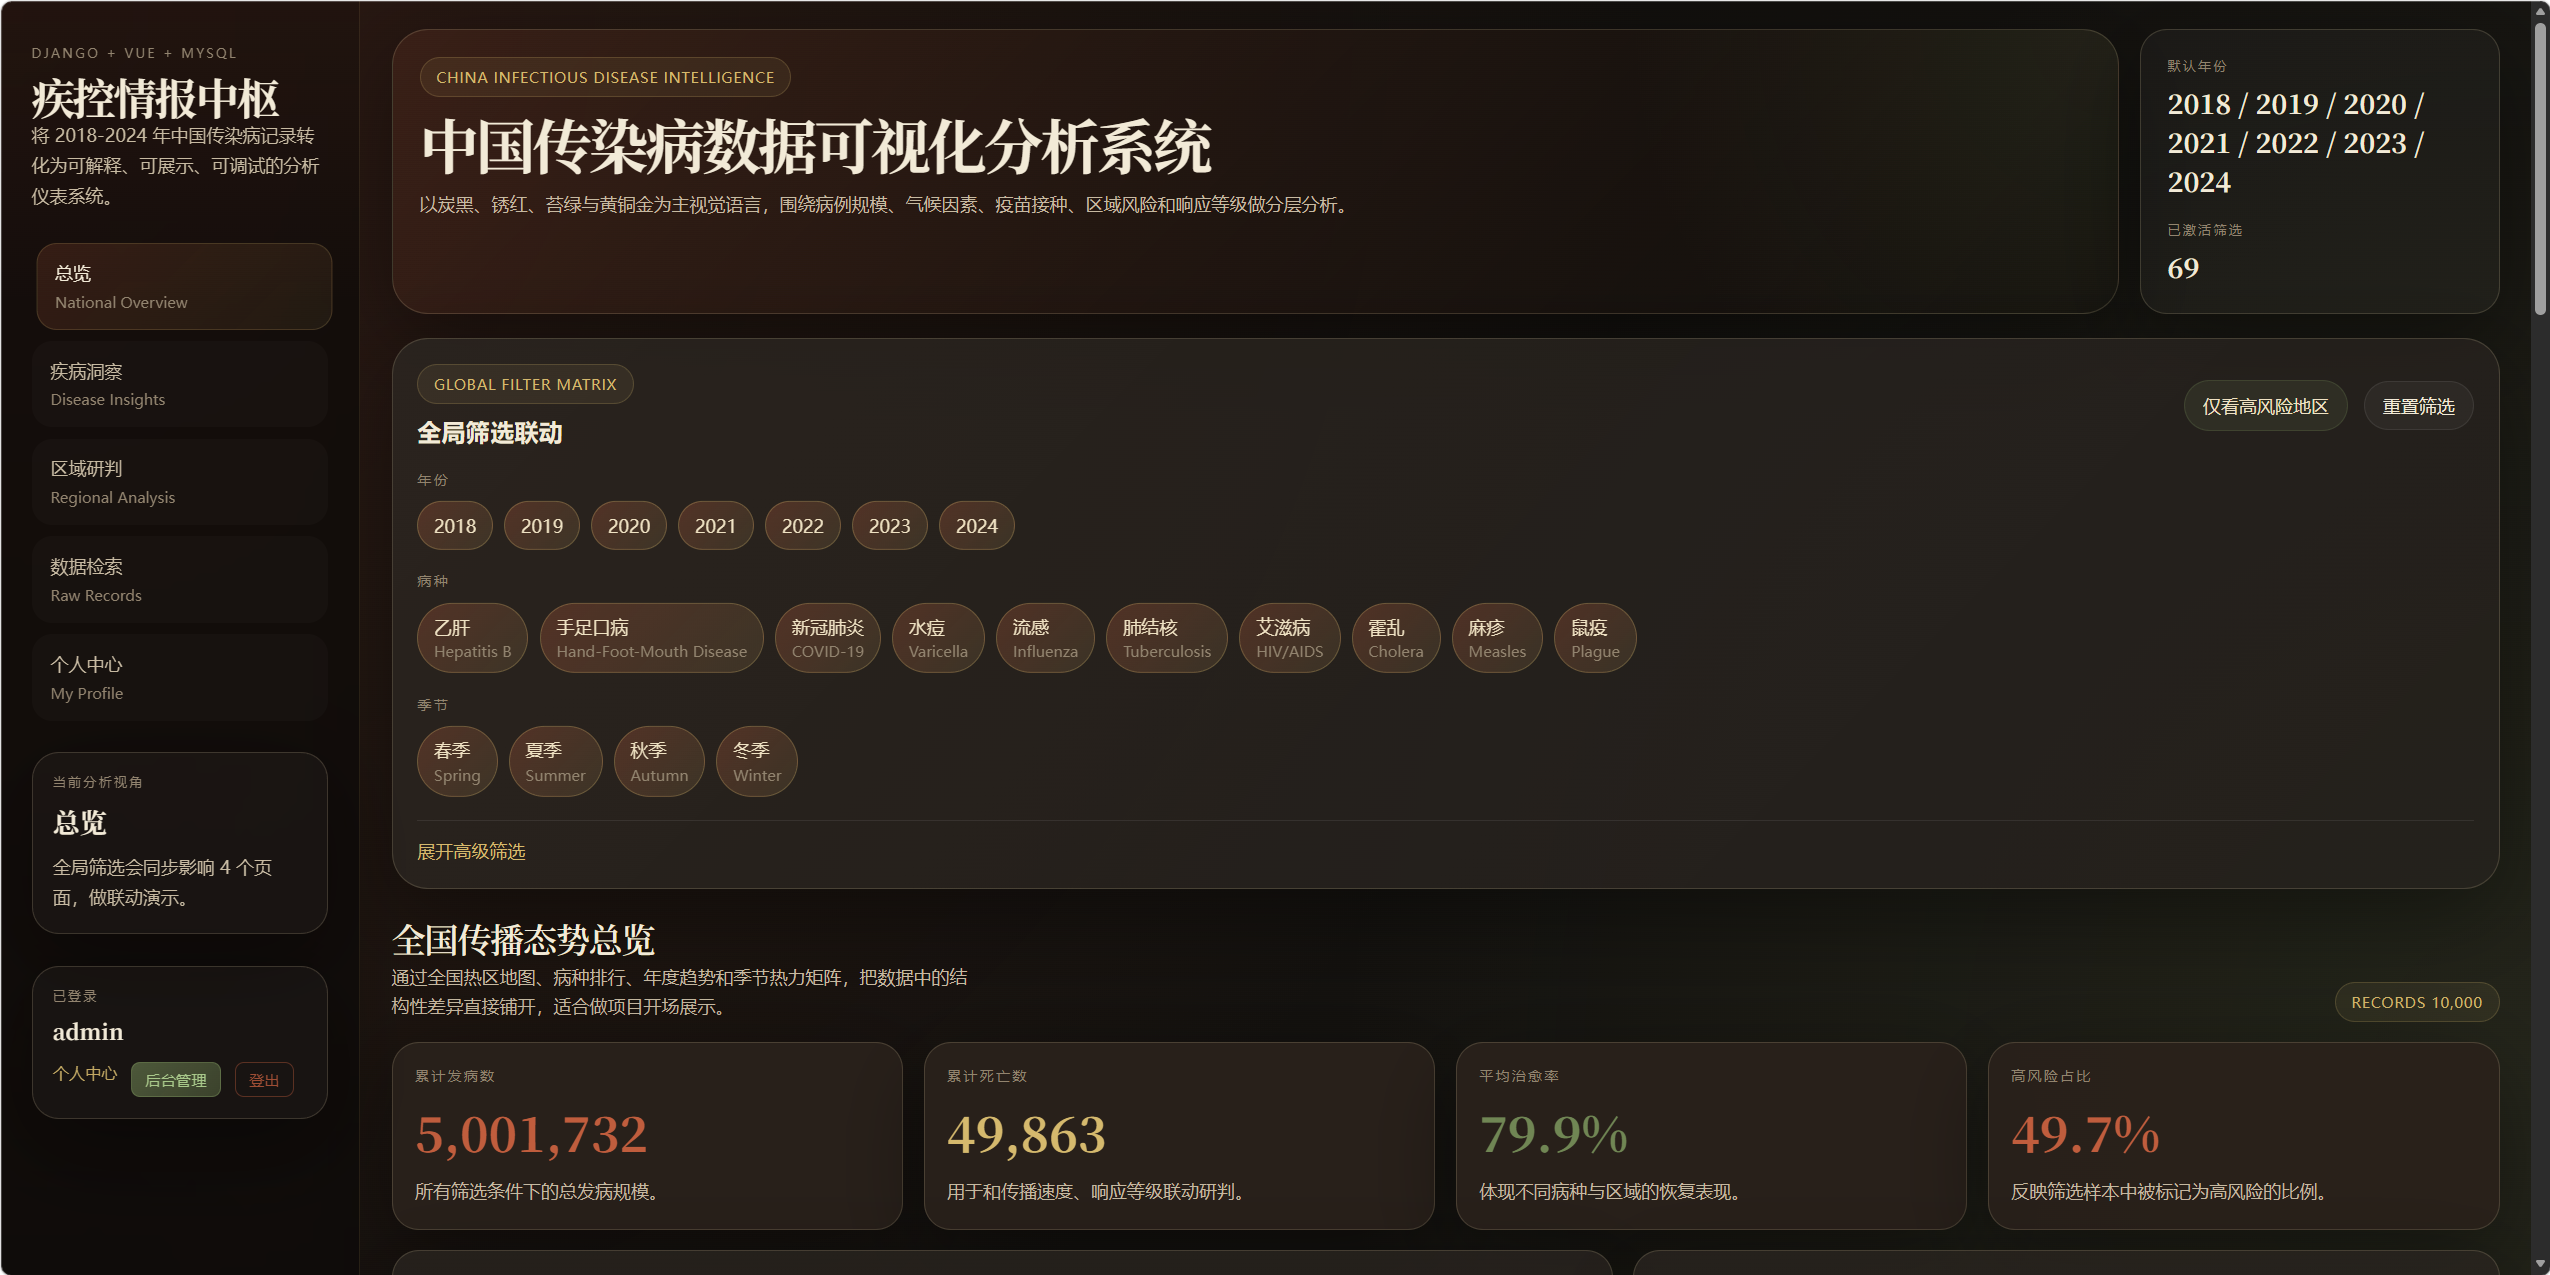Expand the advanced filters section
The image size is (2550, 1275).
coord(471,851)
